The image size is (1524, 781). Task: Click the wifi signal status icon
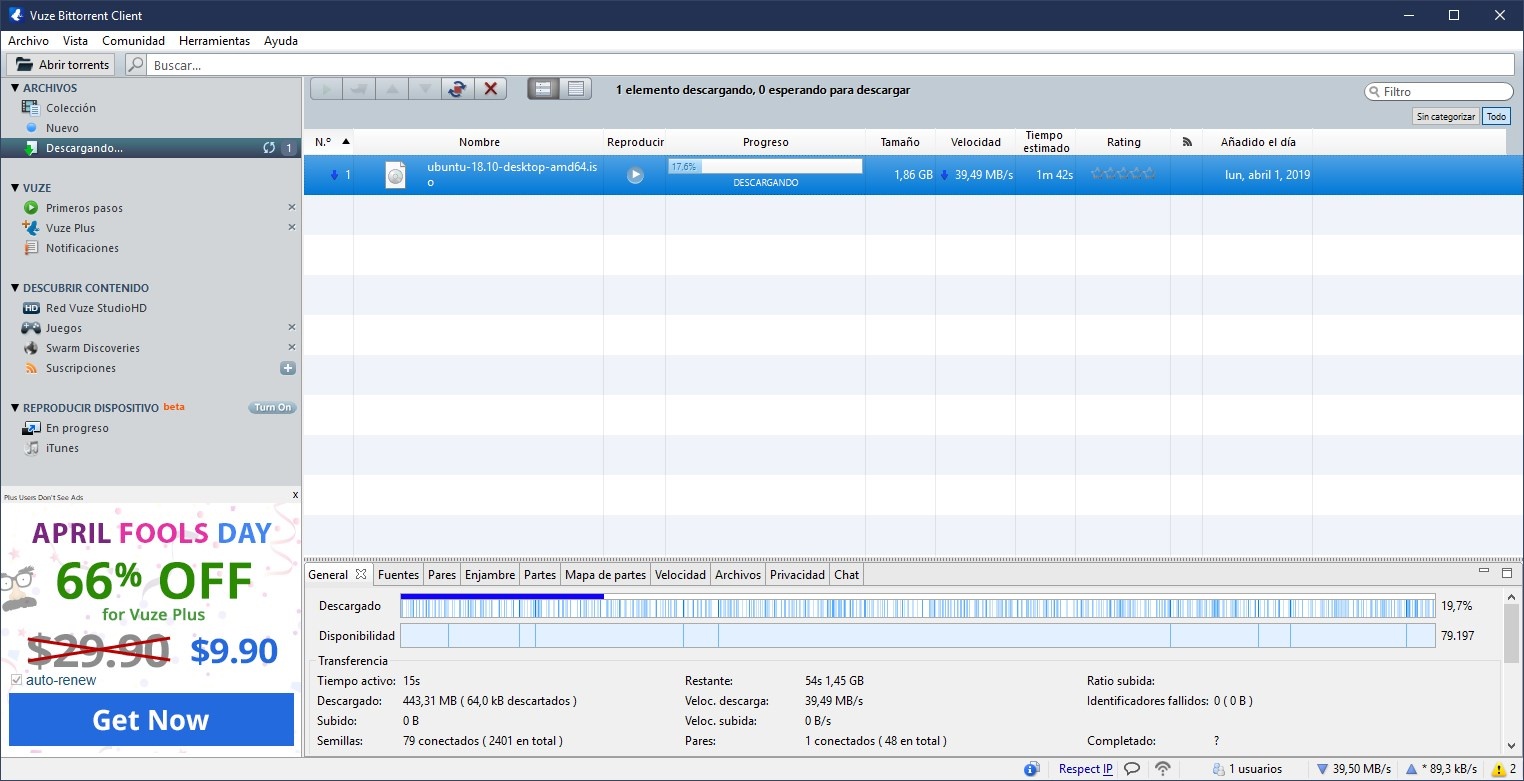click(x=1163, y=769)
